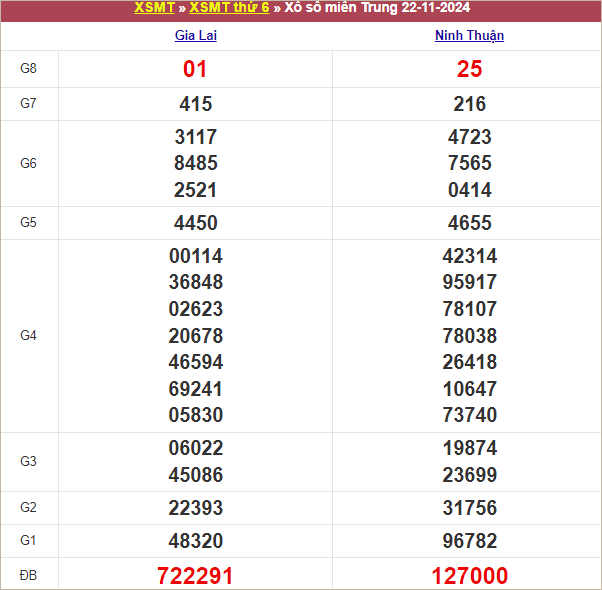
Task: Click Gia Lai G6 number 8485
Action: (x=195, y=163)
